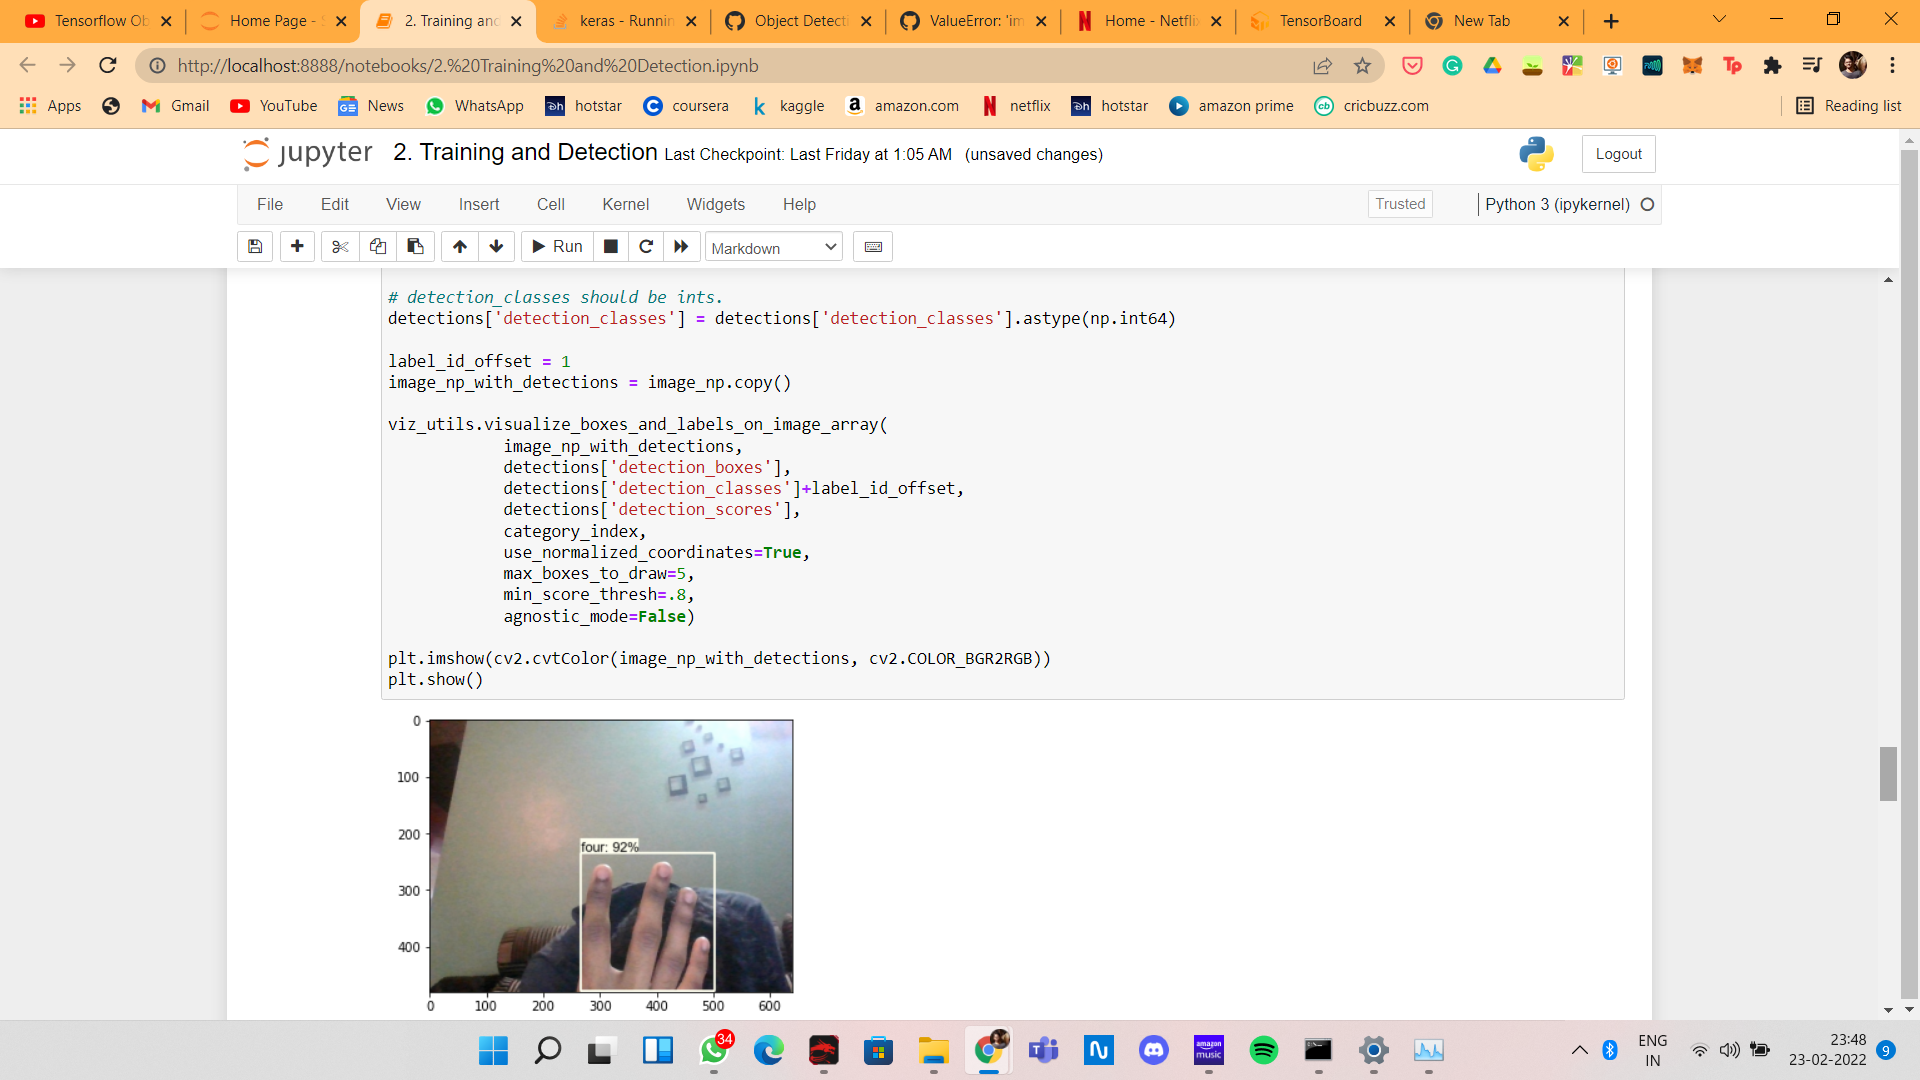Open the Kernel menu

[x=626, y=204]
